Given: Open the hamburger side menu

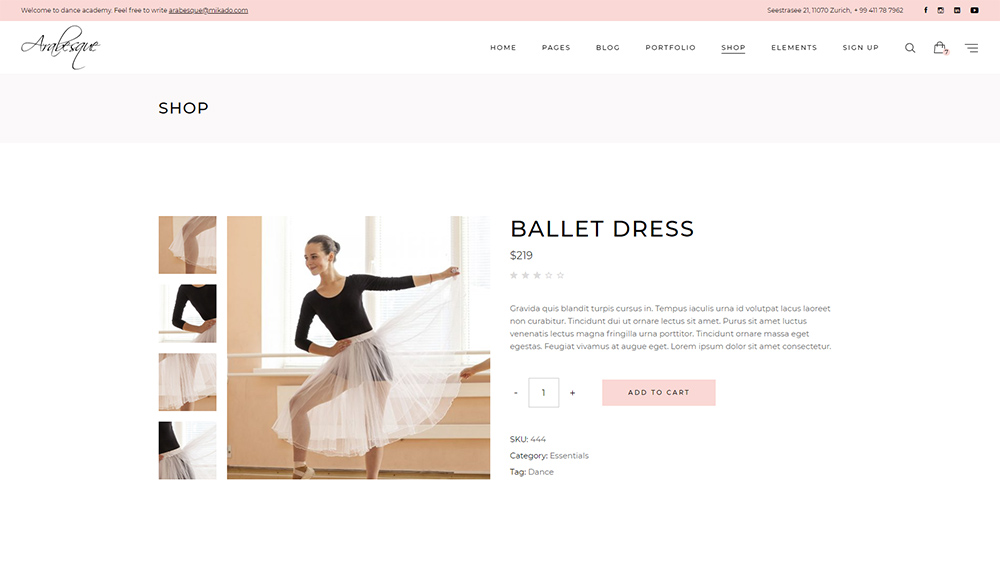Looking at the screenshot, I should (x=971, y=48).
